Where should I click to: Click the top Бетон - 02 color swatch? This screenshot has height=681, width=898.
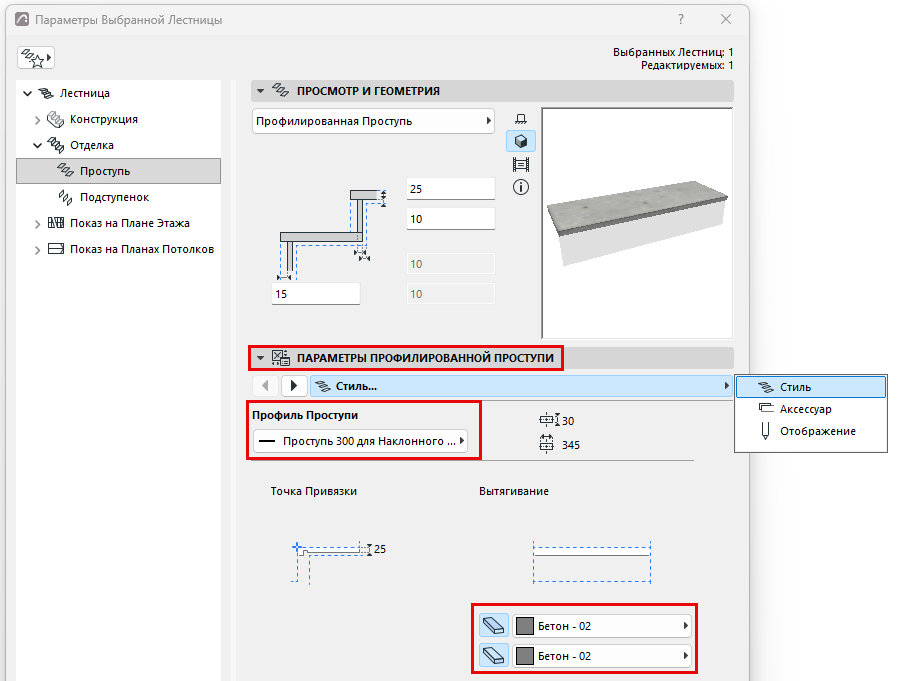525,626
